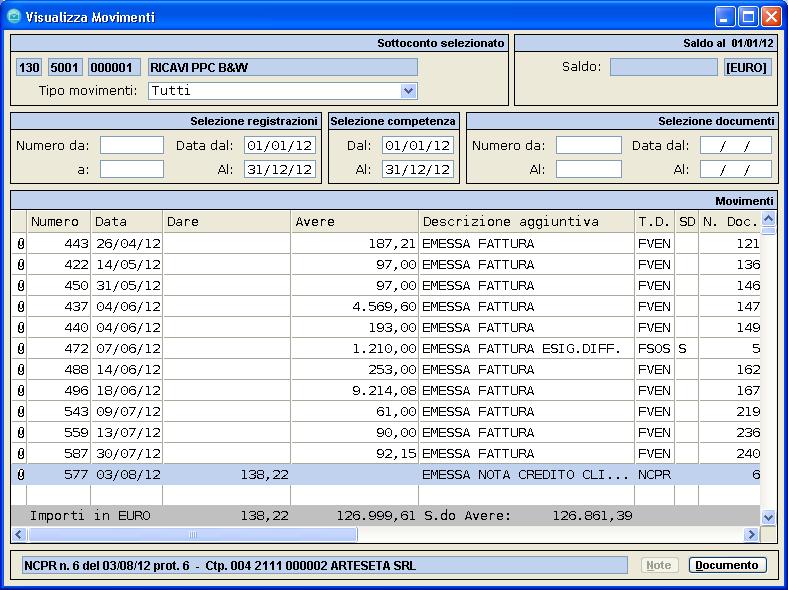The width and height of the screenshot is (788, 590).
Task: Click the attachment icon on row 450
Action: [x=21, y=286]
